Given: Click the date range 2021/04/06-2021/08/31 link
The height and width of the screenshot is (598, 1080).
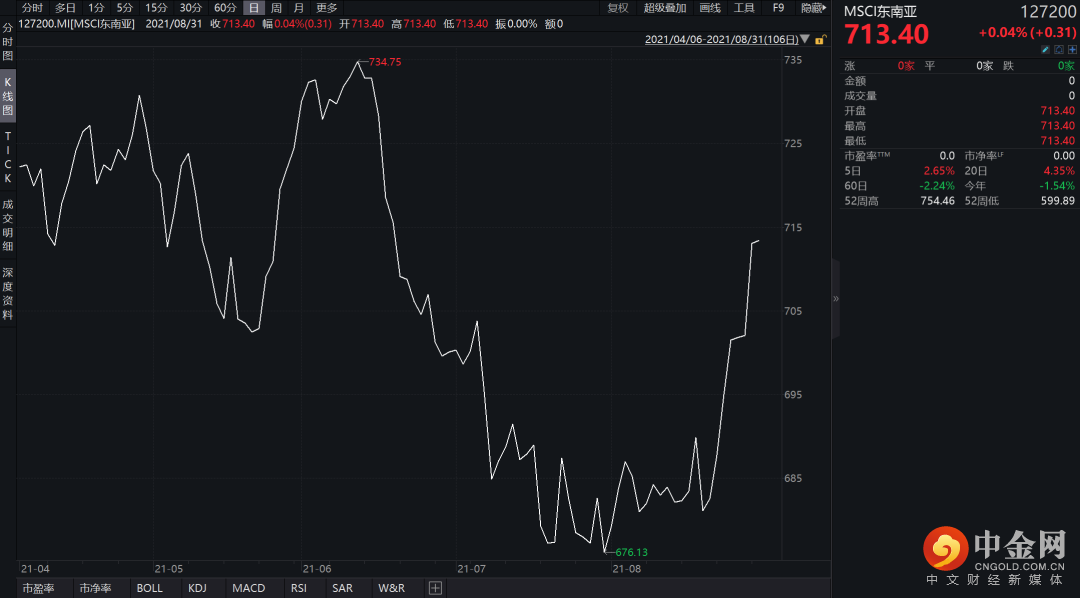Looking at the screenshot, I should (x=721, y=40).
